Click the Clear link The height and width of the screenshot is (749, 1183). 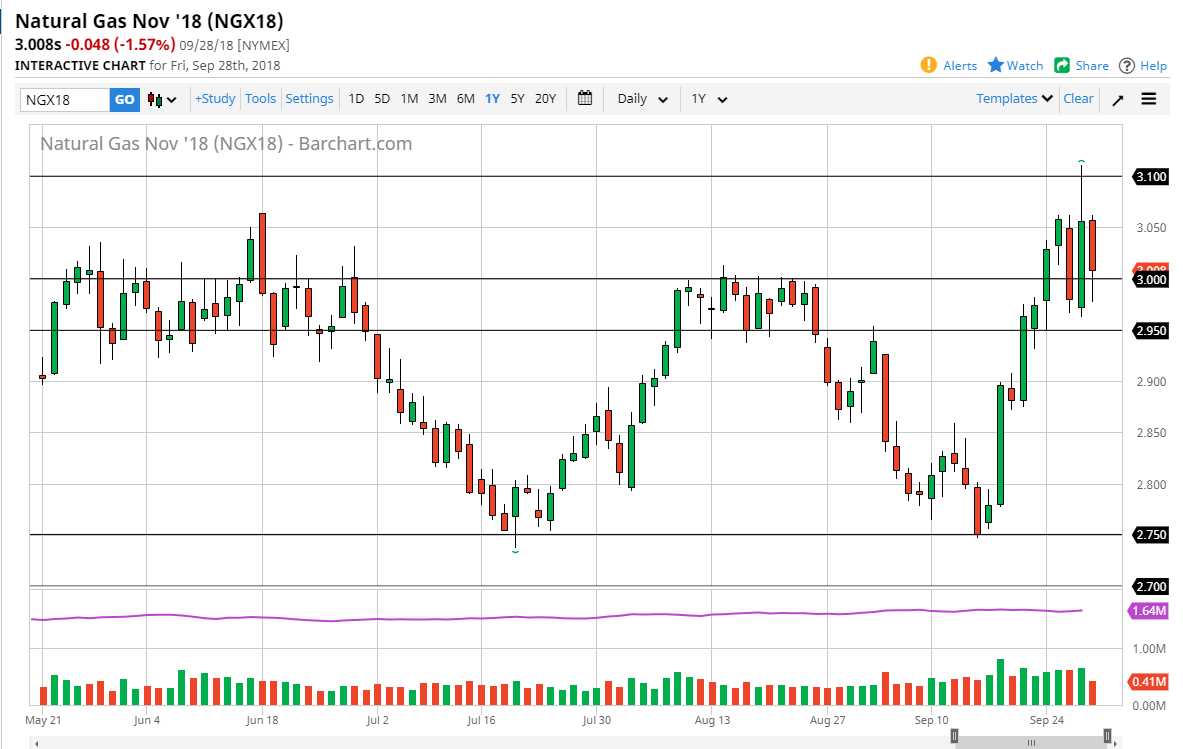tap(1078, 98)
